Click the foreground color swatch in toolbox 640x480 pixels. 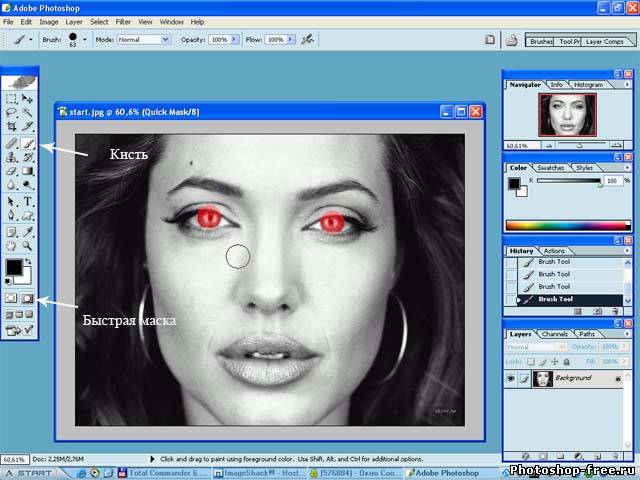click(x=14, y=267)
